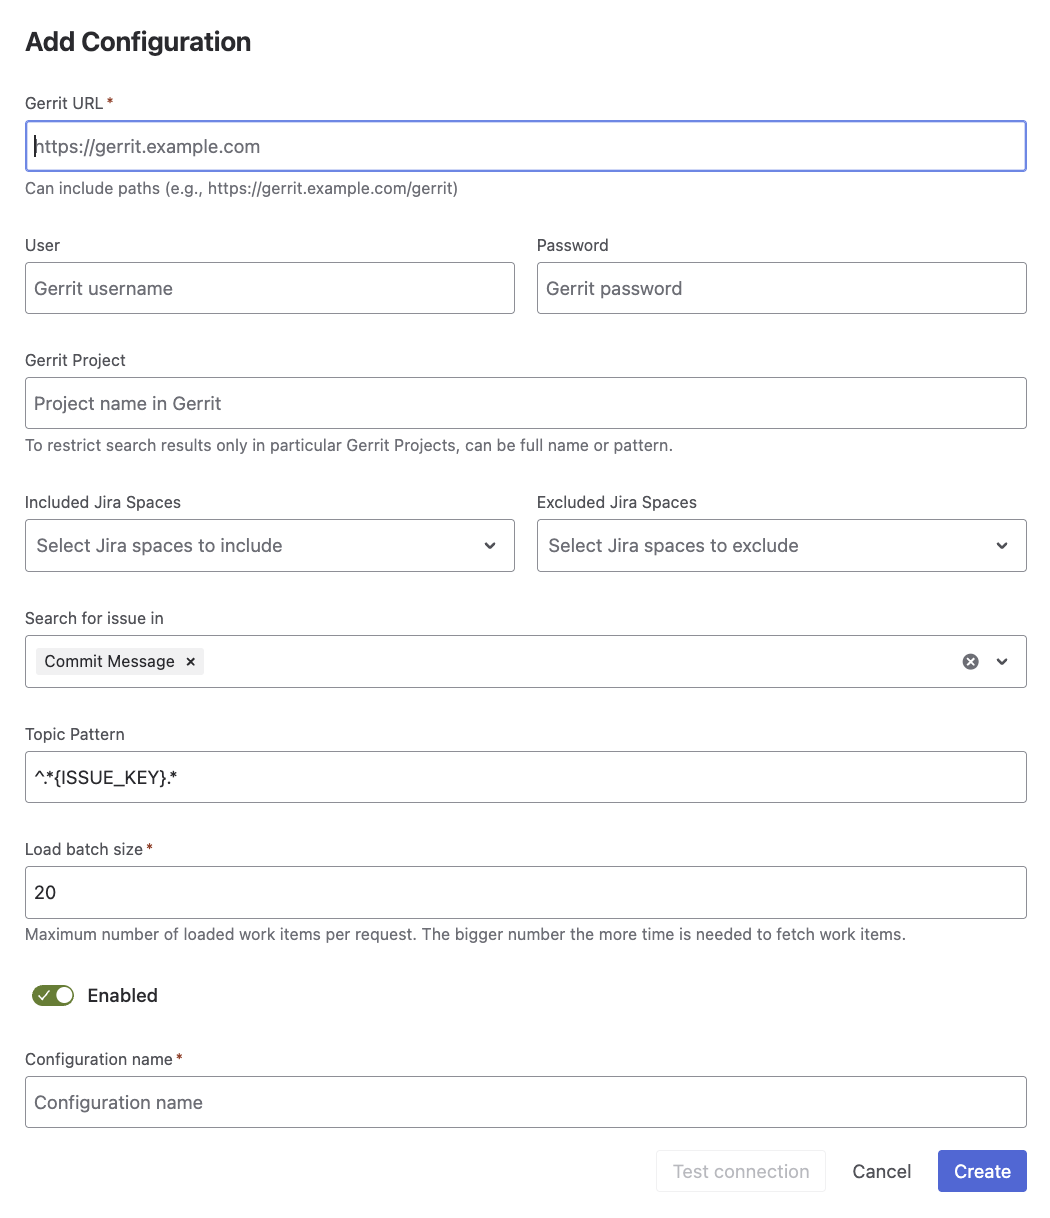
Task: Click the Gerrit password field
Action: [781, 289]
